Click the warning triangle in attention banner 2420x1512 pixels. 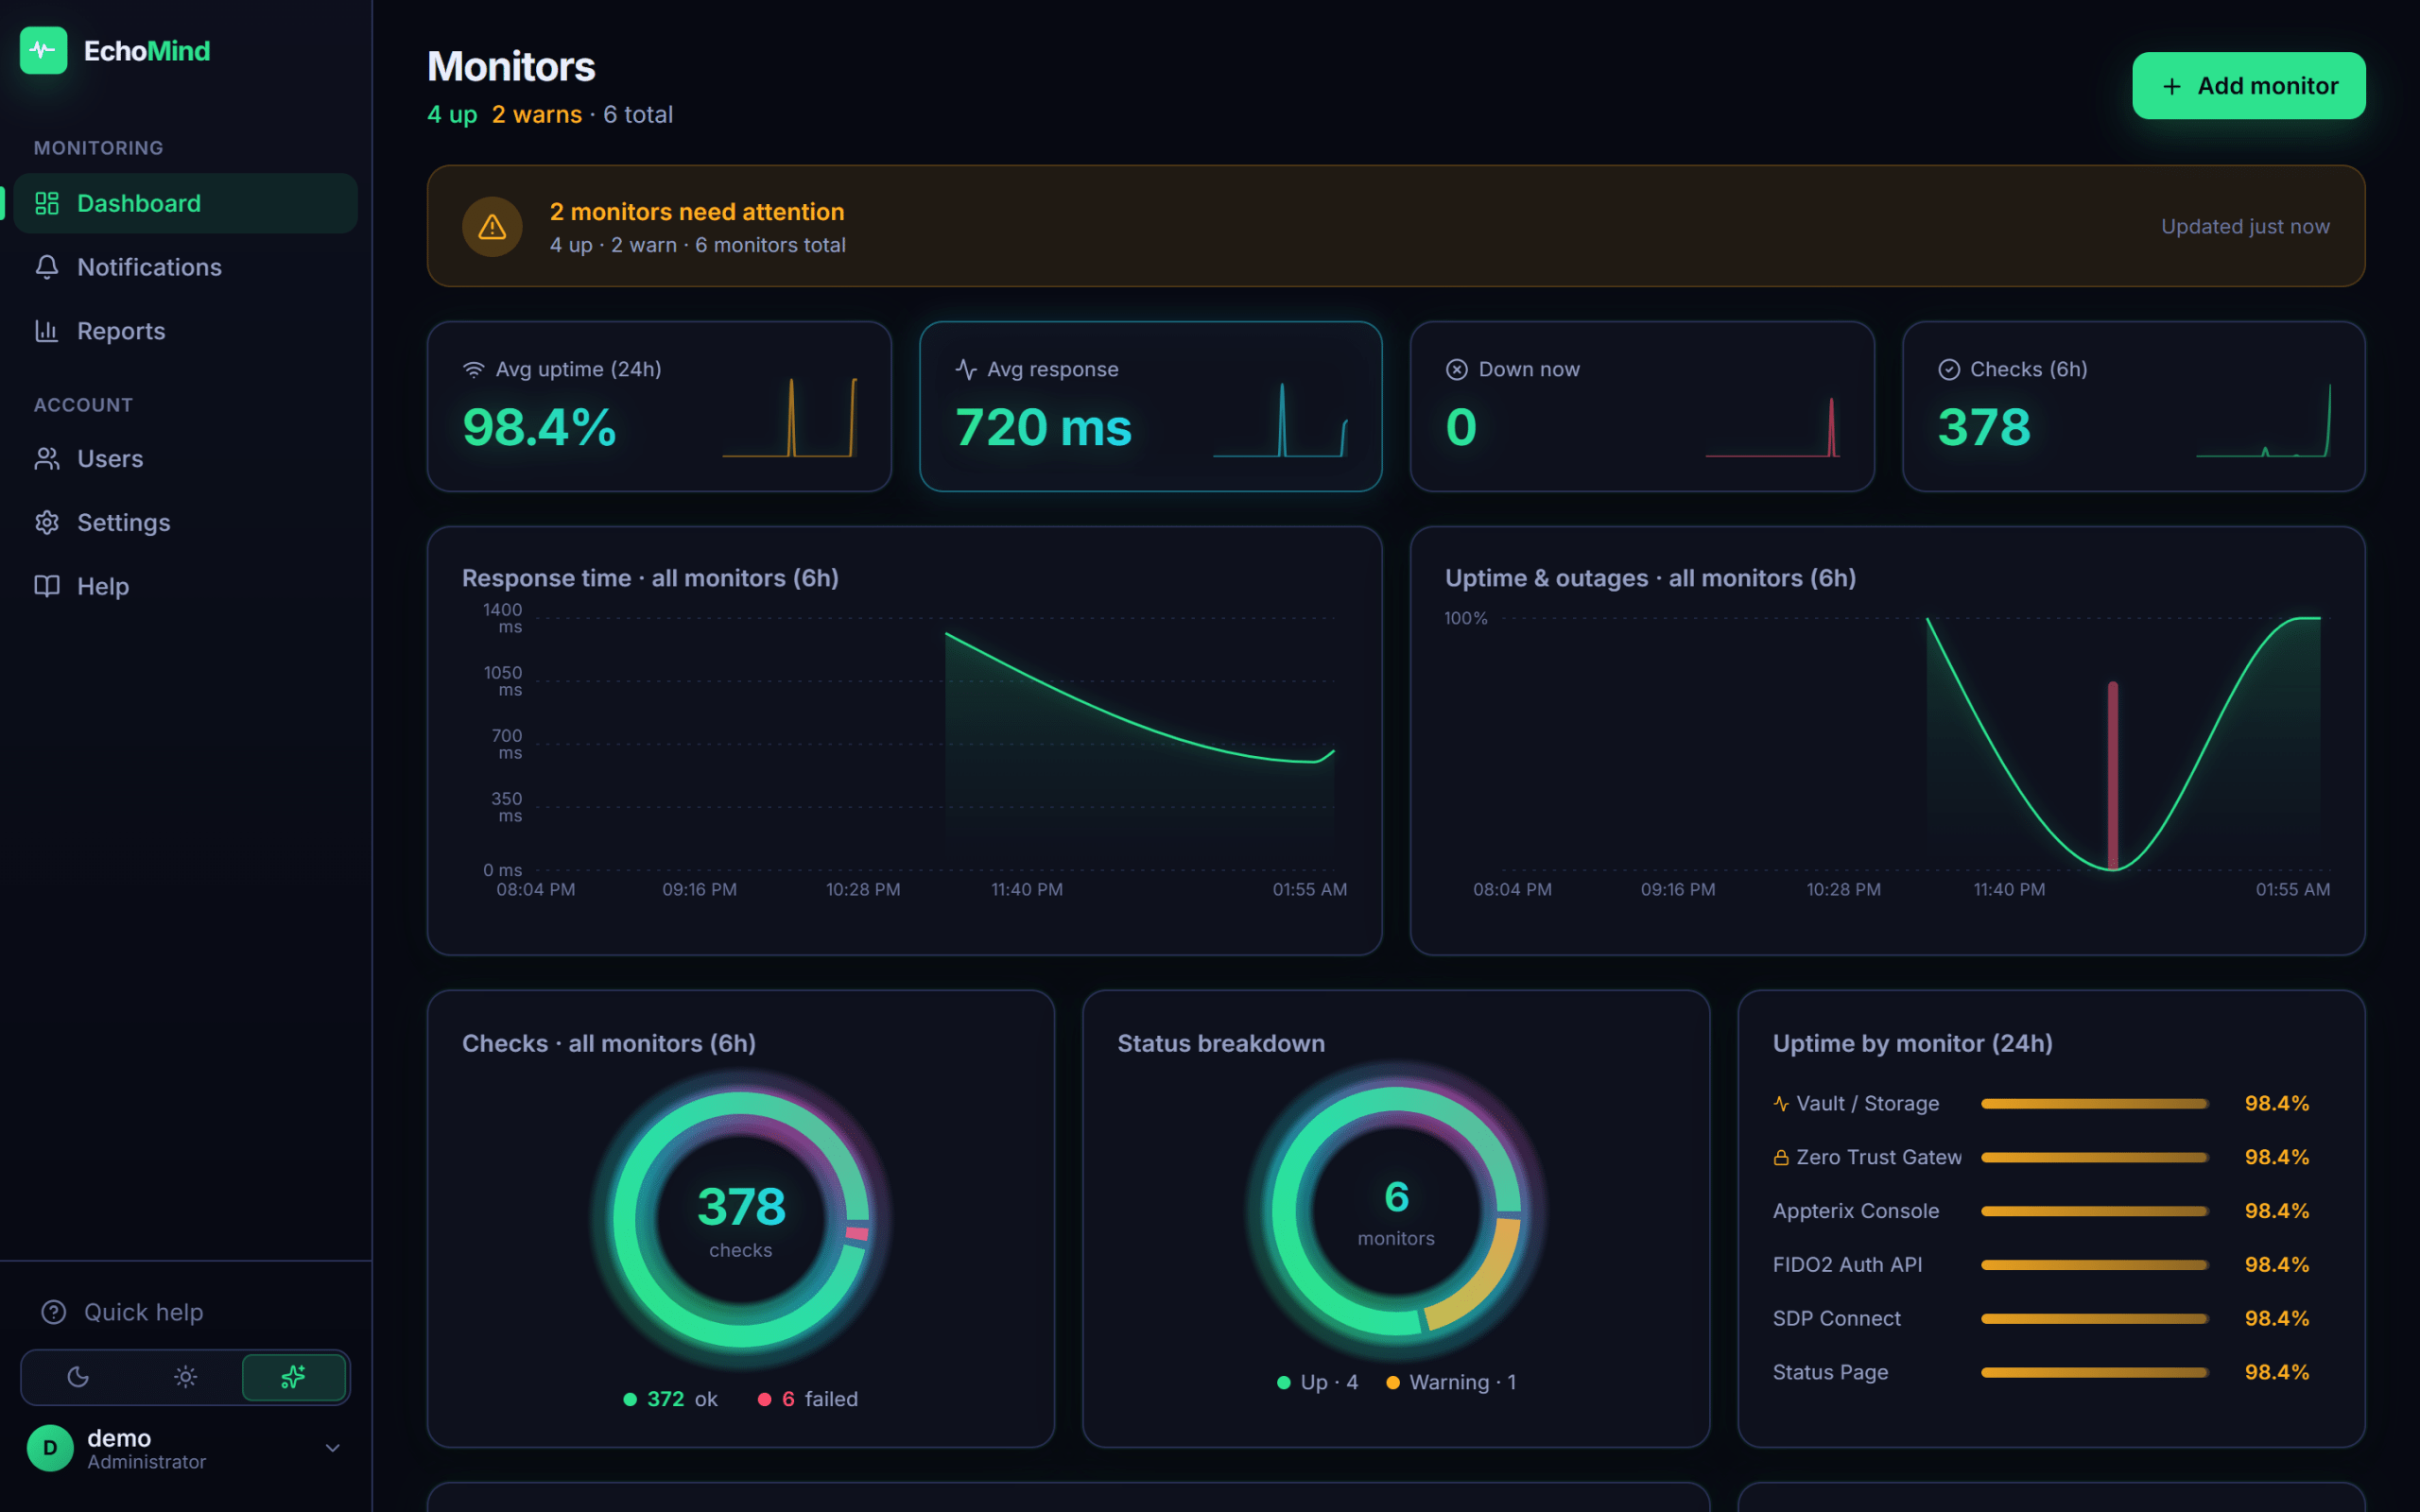[492, 227]
